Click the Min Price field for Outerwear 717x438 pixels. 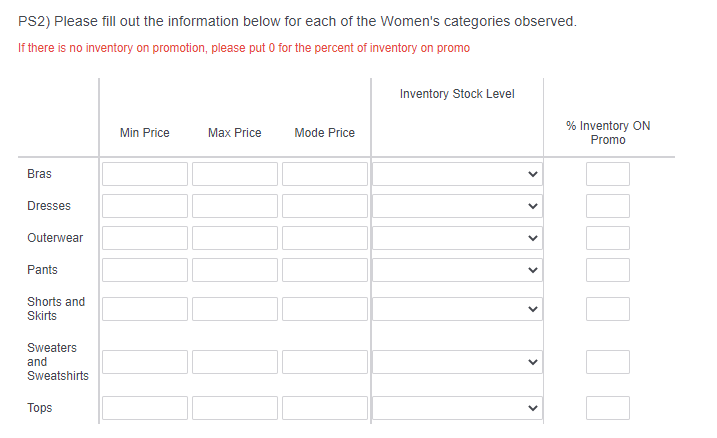point(144,238)
